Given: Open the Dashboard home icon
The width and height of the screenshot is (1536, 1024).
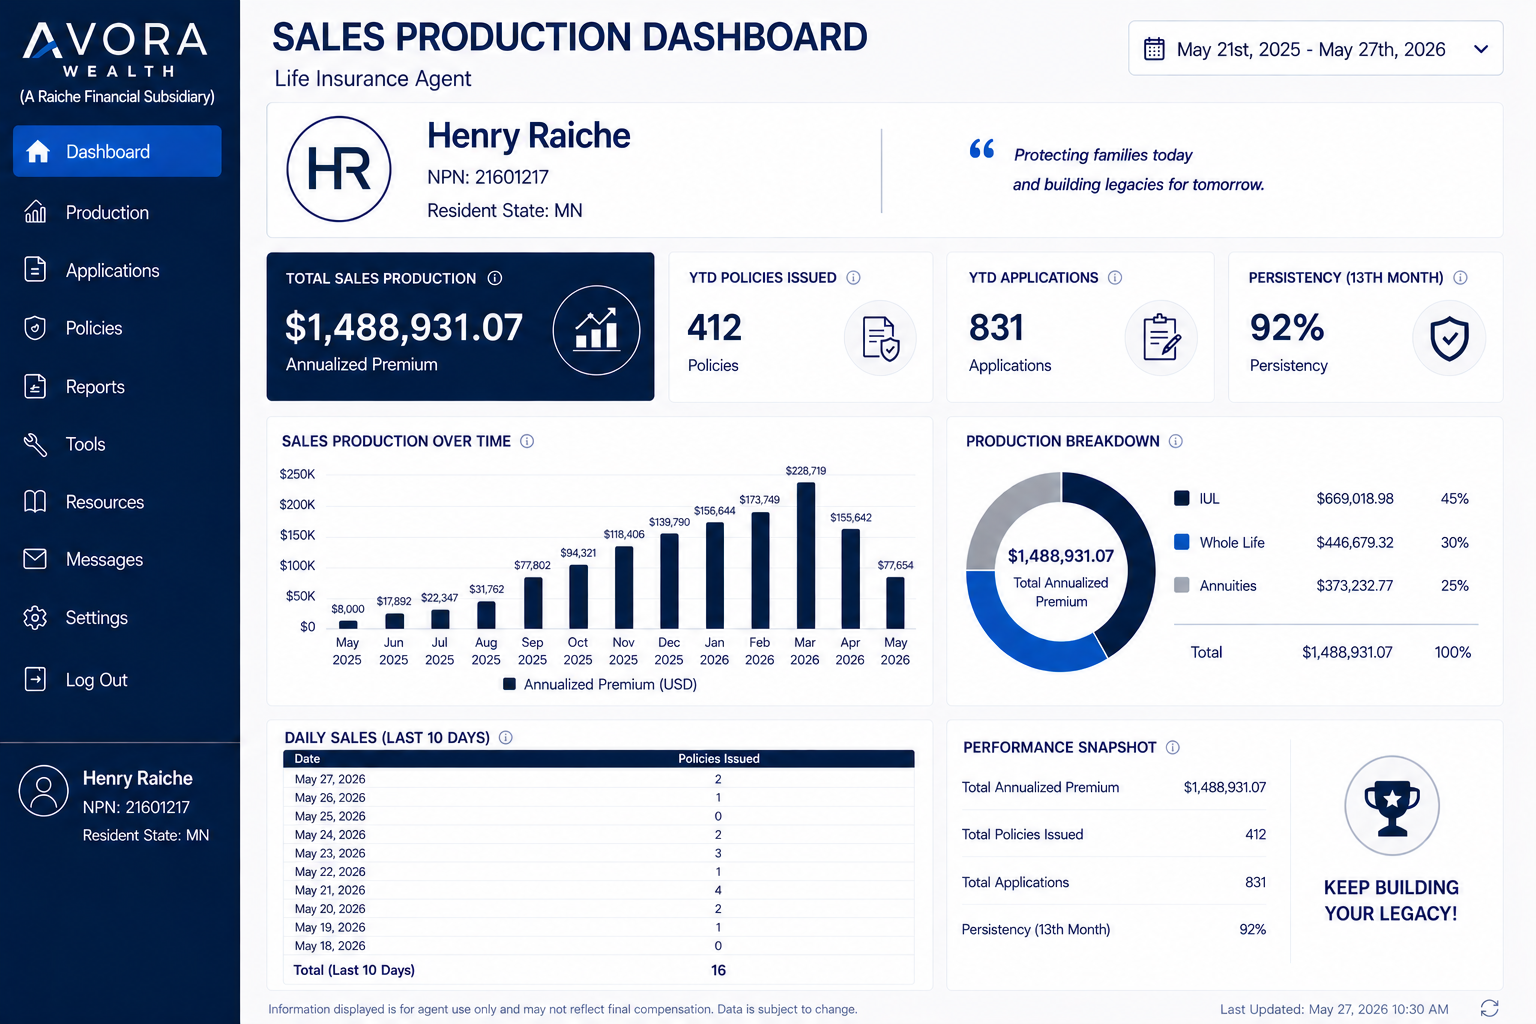Looking at the screenshot, I should [38, 151].
